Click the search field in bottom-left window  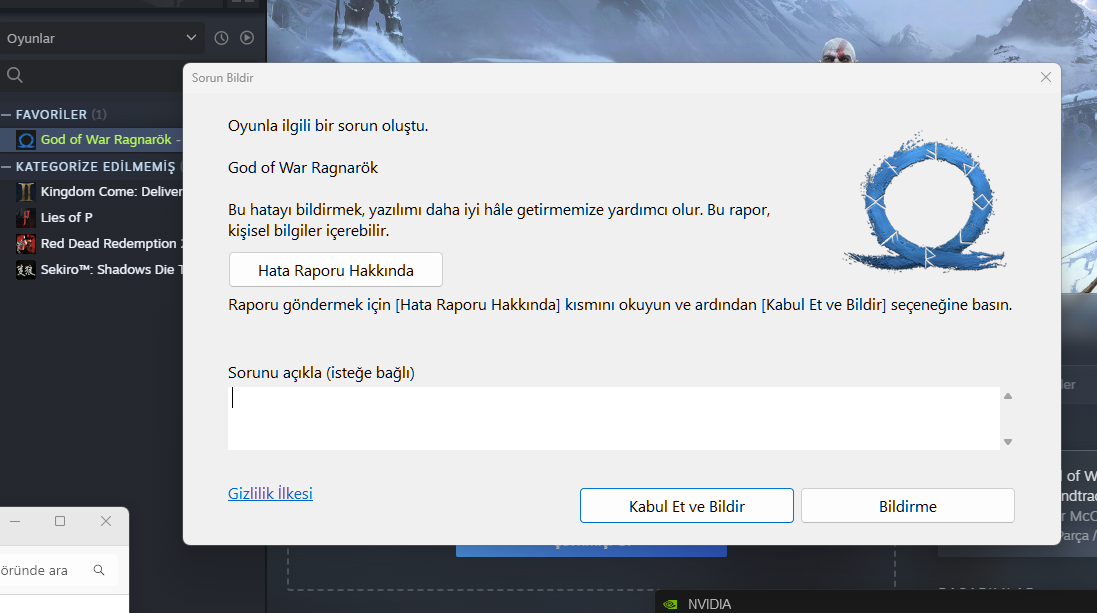tap(58, 570)
